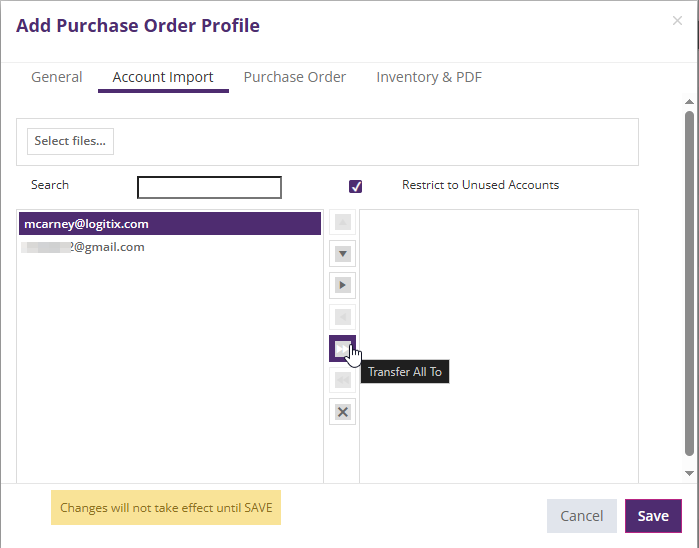The image size is (699, 548).
Task: Close the Add Purchase Order Profile dialog
Action: pos(677,21)
